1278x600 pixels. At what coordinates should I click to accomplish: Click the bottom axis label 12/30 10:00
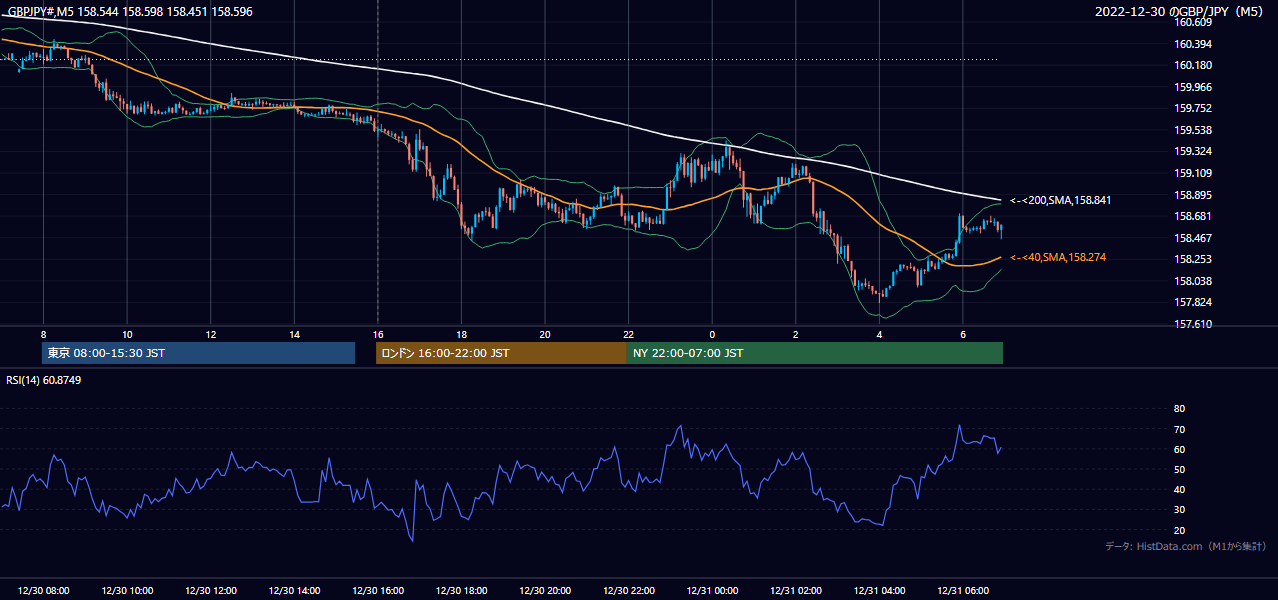coord(127,591)
